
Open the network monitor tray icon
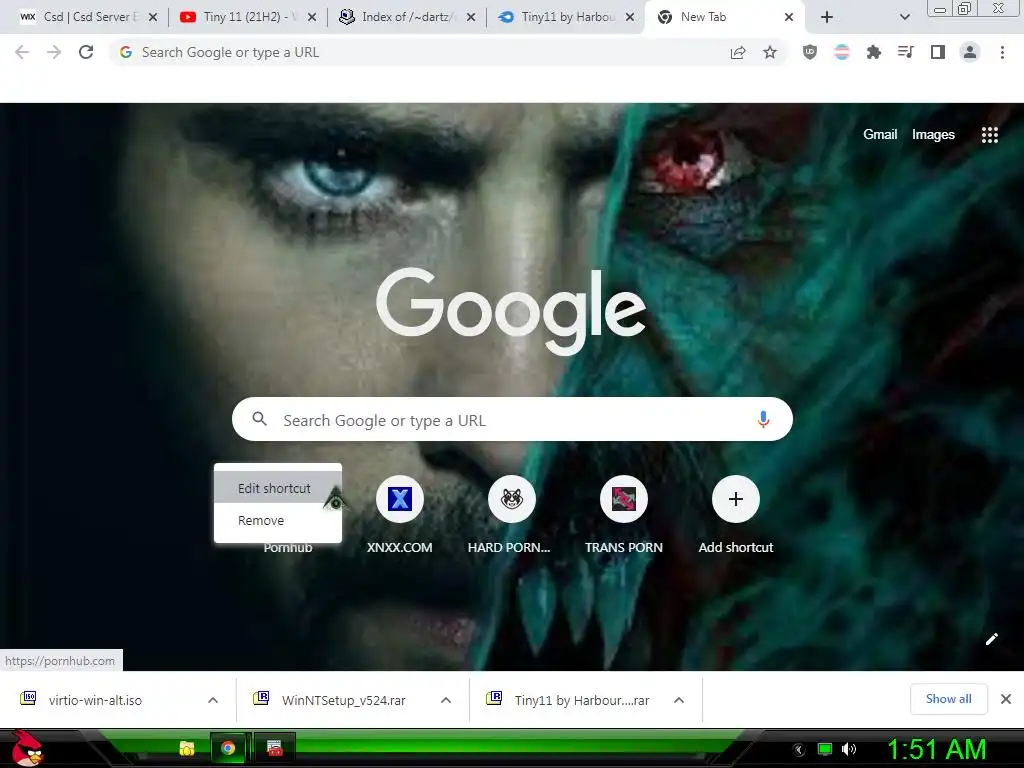click(825, 749)
